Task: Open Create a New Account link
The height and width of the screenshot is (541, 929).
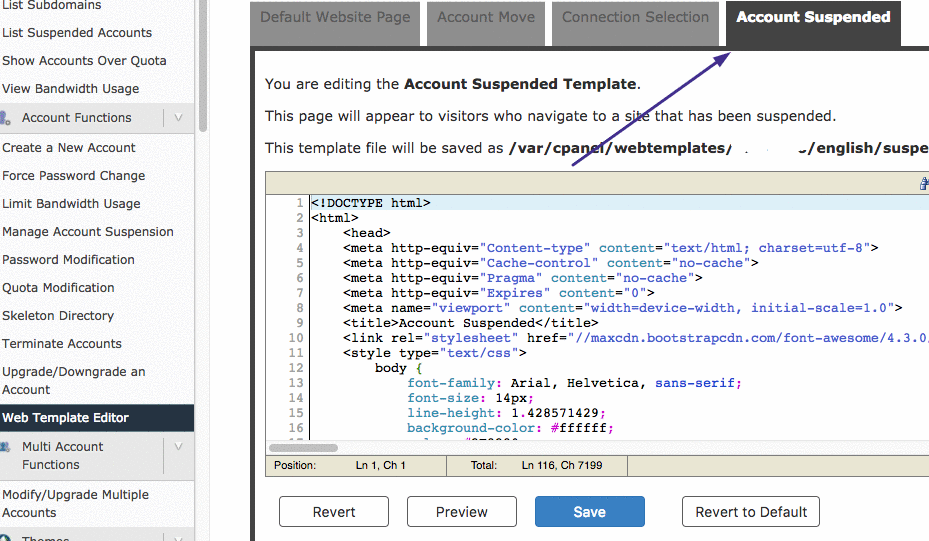Action: 69,148
